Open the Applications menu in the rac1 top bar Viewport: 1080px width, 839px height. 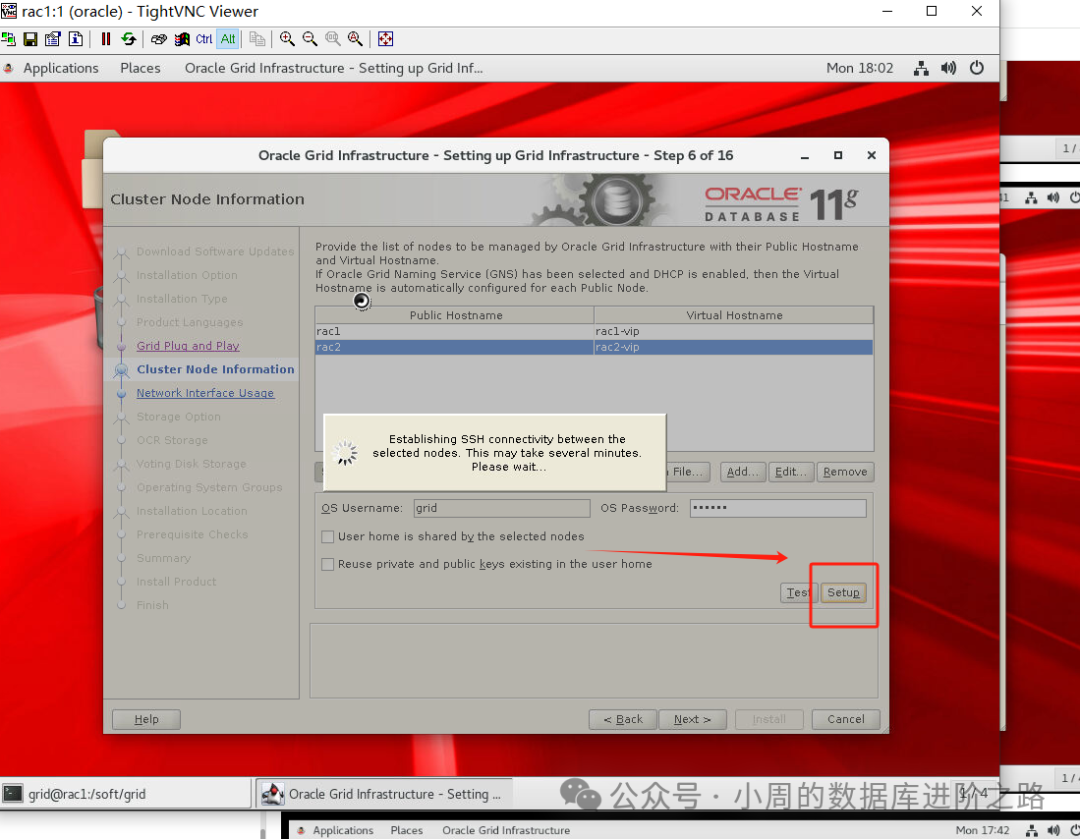click(61, 68)
